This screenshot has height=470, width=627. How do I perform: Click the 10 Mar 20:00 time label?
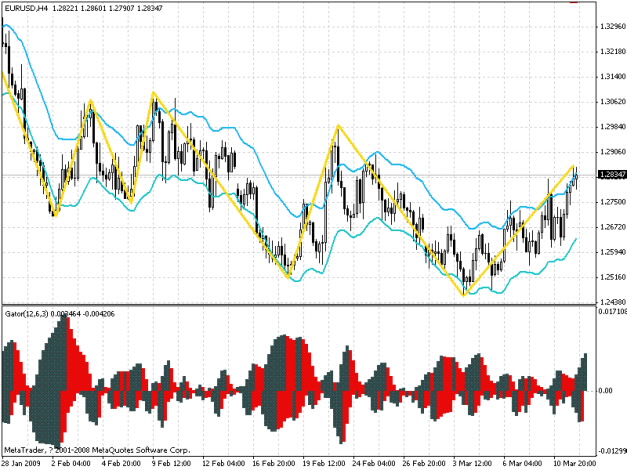click(575, 463)
